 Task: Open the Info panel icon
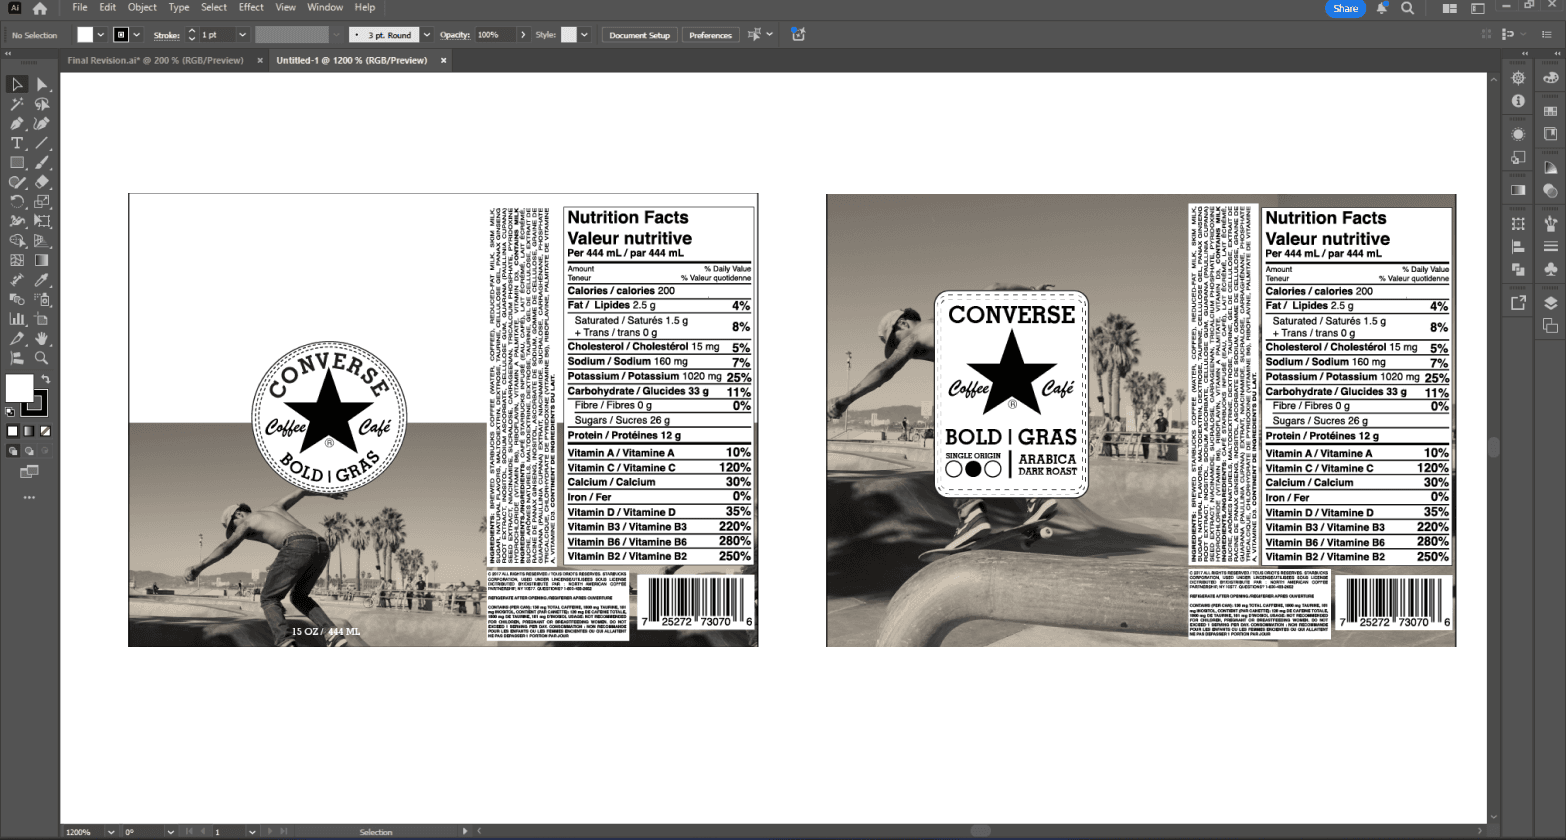point(1518,101)
